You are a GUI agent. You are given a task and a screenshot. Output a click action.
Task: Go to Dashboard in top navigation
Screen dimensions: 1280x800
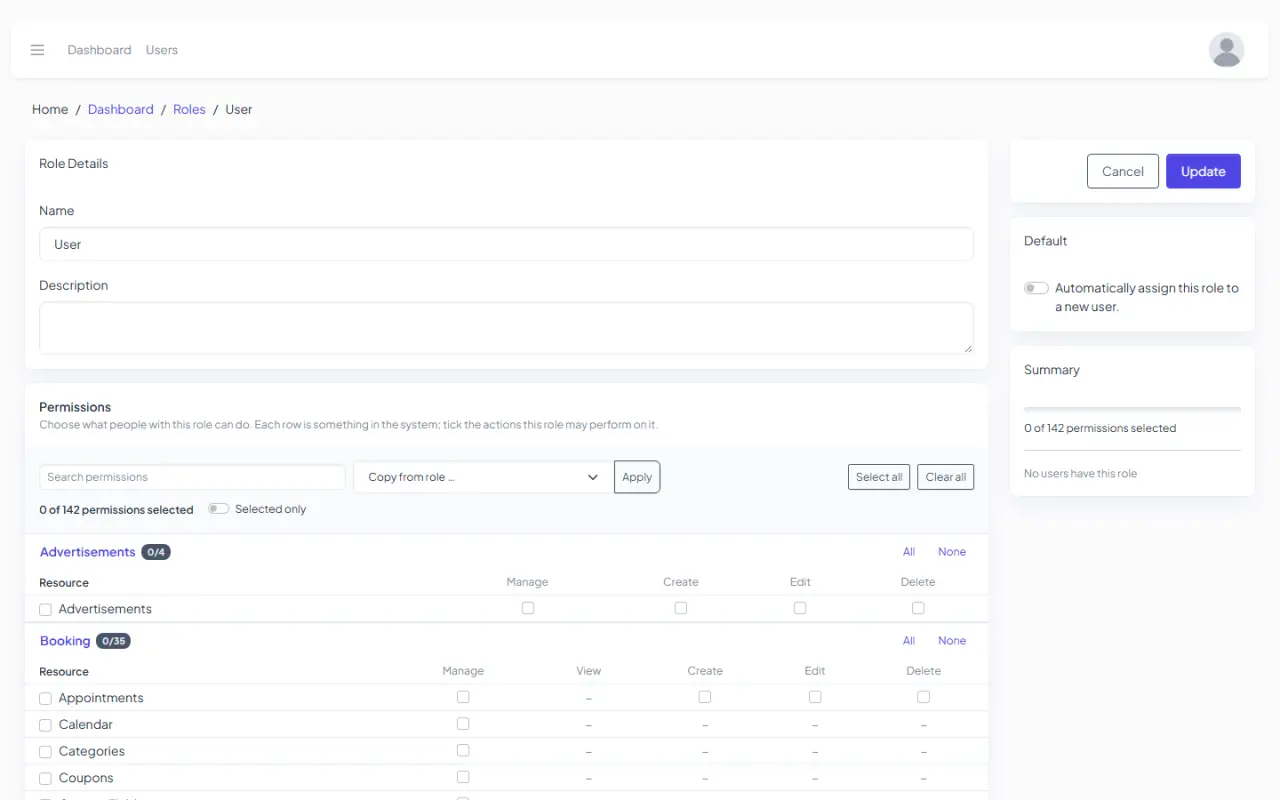point(99,50)
